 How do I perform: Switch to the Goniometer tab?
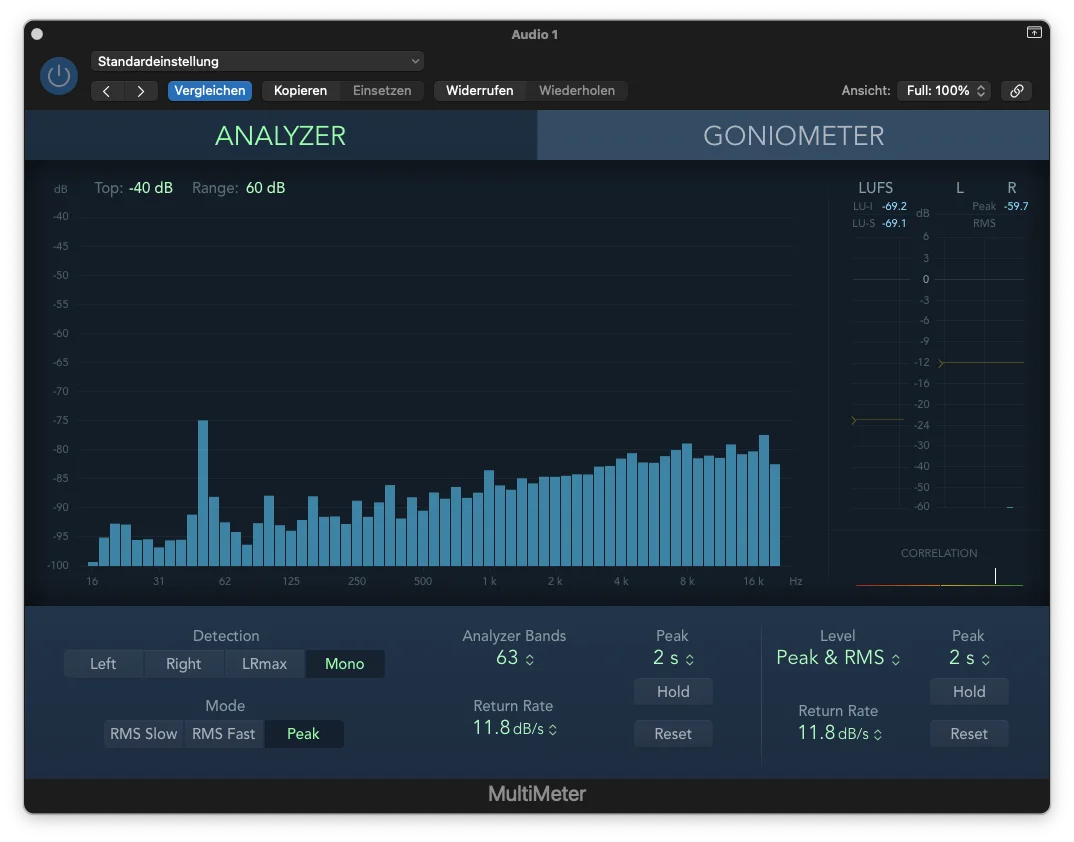[x=793, y=136]
